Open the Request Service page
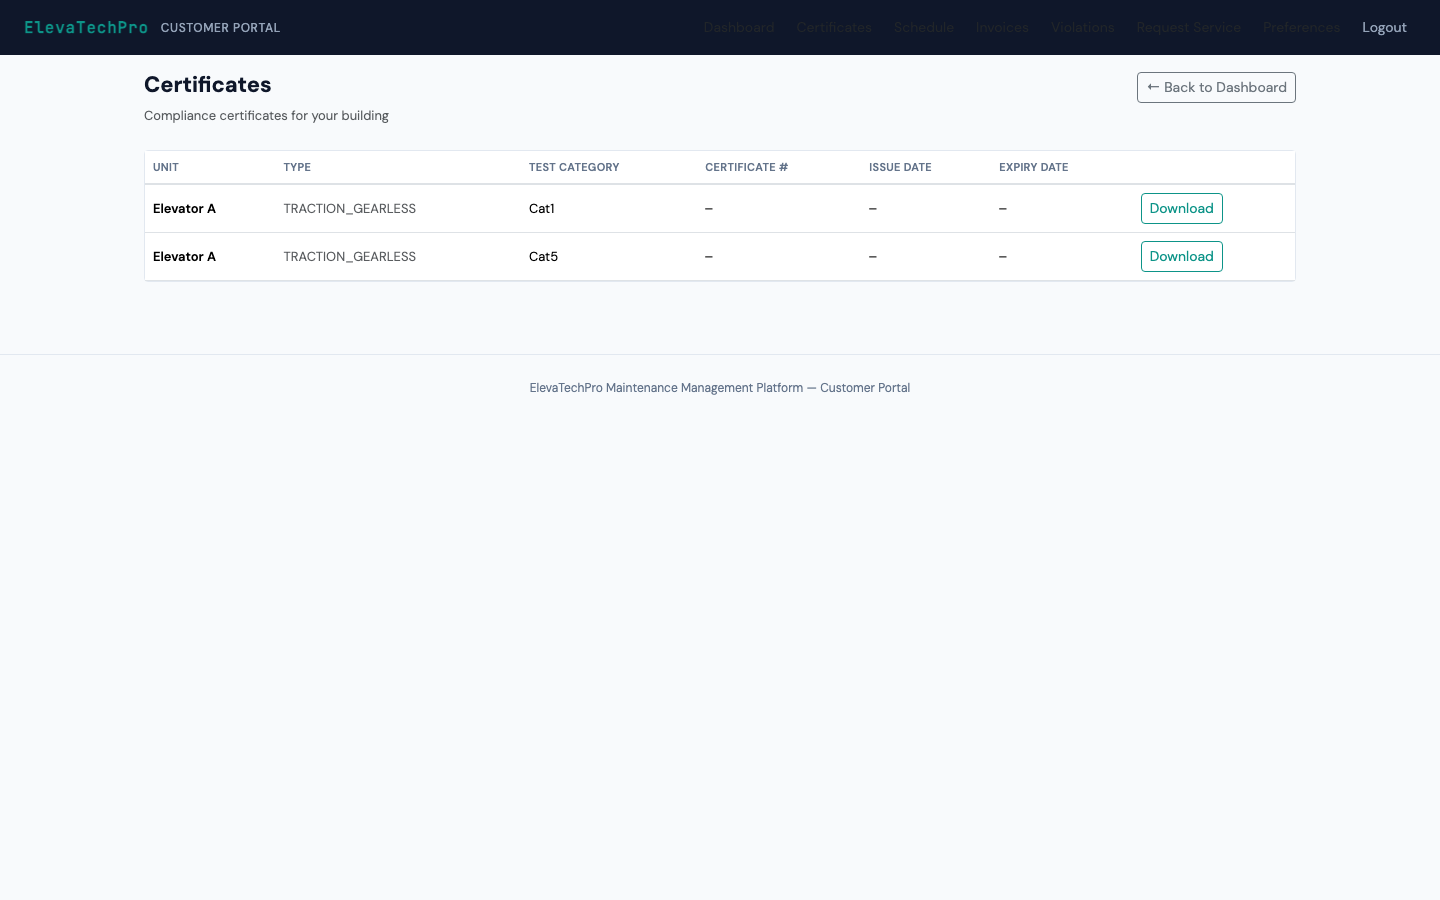This screenshot has width=1440, height=900. pos(1188,27)
